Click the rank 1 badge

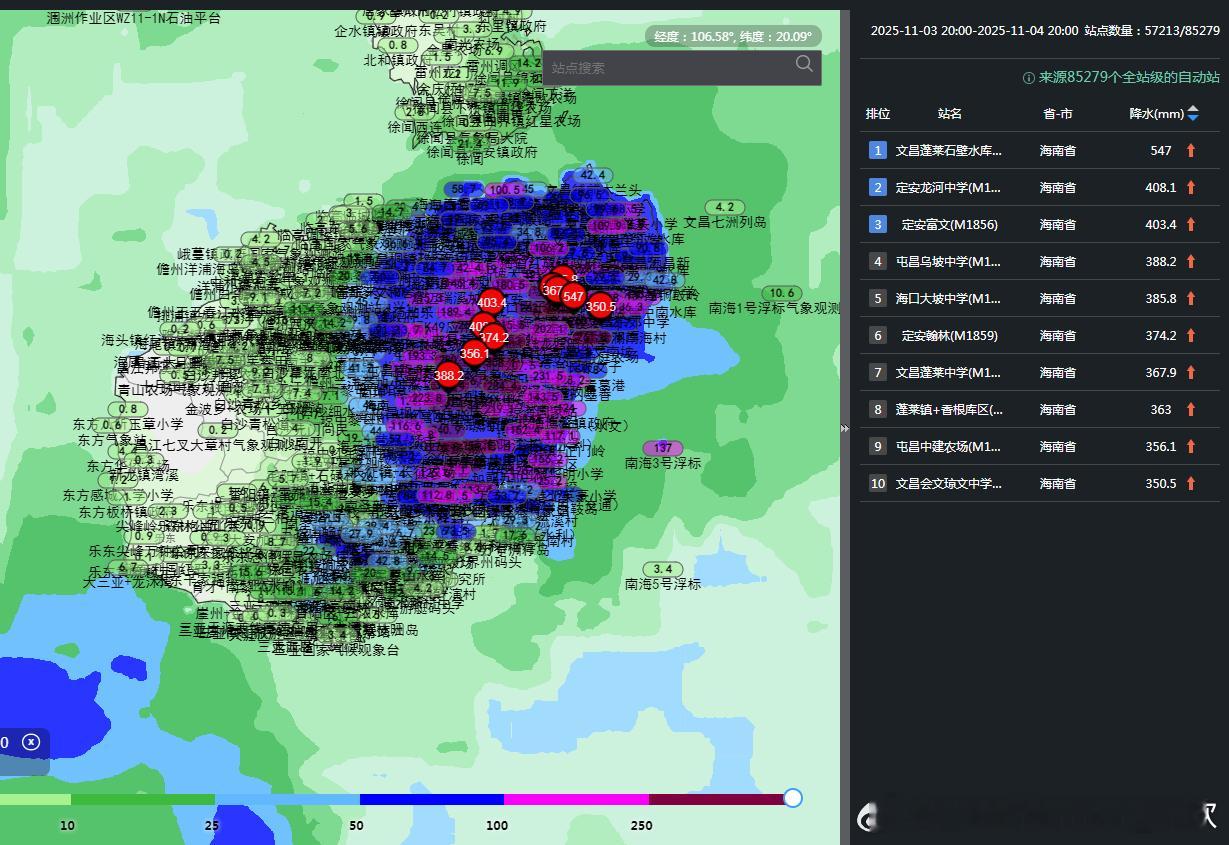[877, 150]
